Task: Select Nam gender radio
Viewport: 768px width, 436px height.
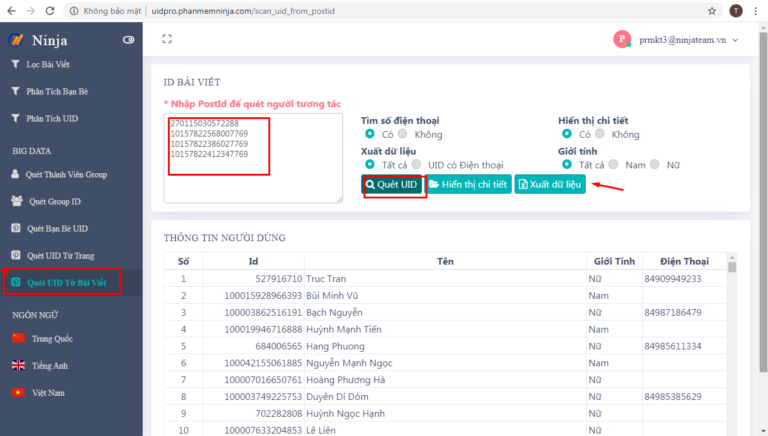Action: 613,164
